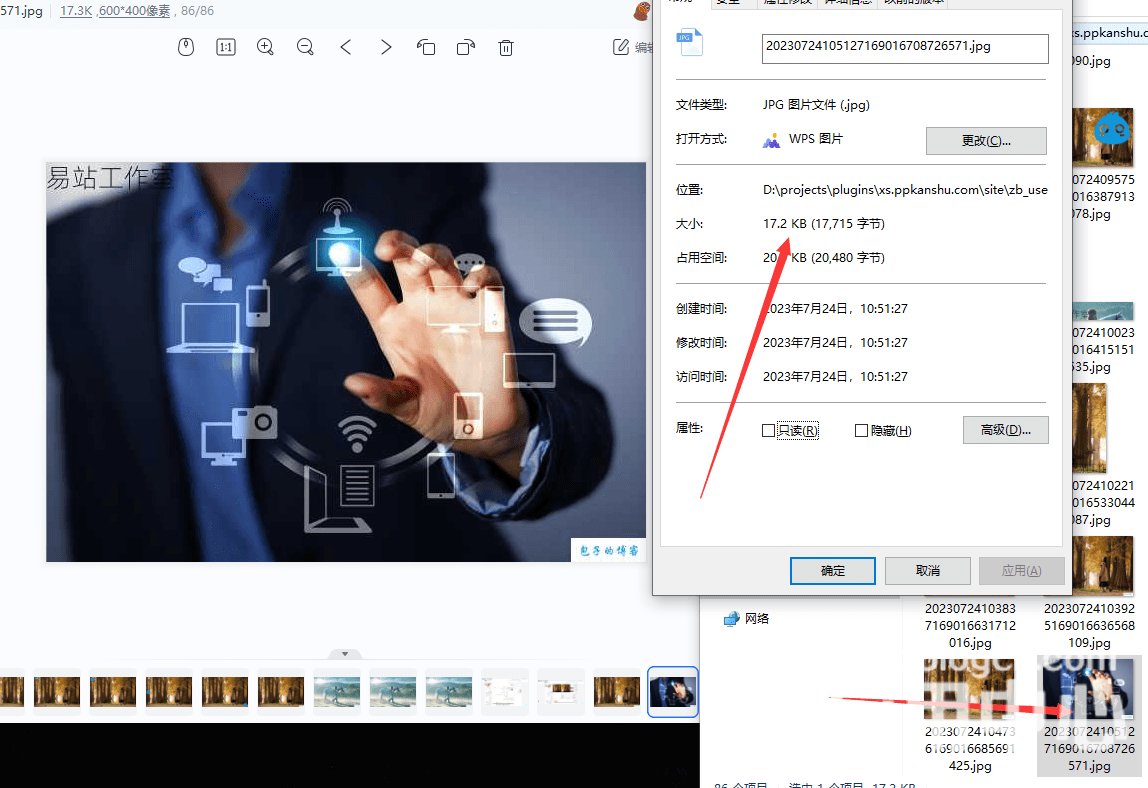Click the 17.2 KB (17,715 字节) size value
This screenshot has width=1148, height=788.
coord(824,223)
